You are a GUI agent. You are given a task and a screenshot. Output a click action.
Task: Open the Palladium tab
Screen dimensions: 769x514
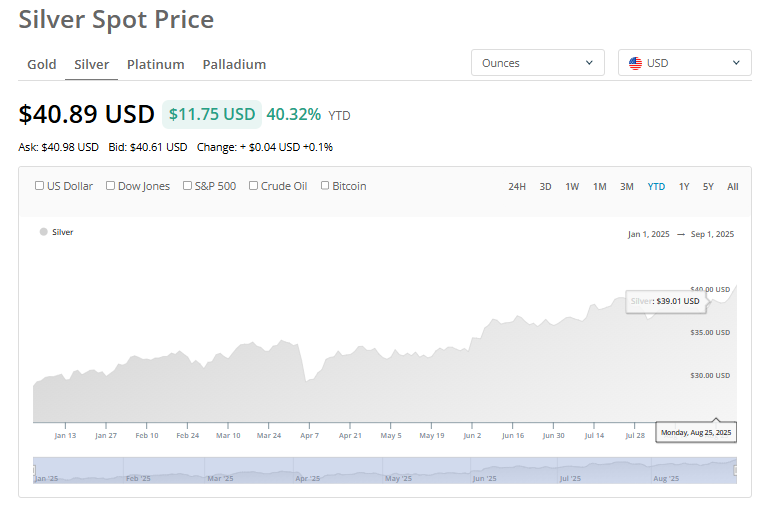tap(234, 65)
